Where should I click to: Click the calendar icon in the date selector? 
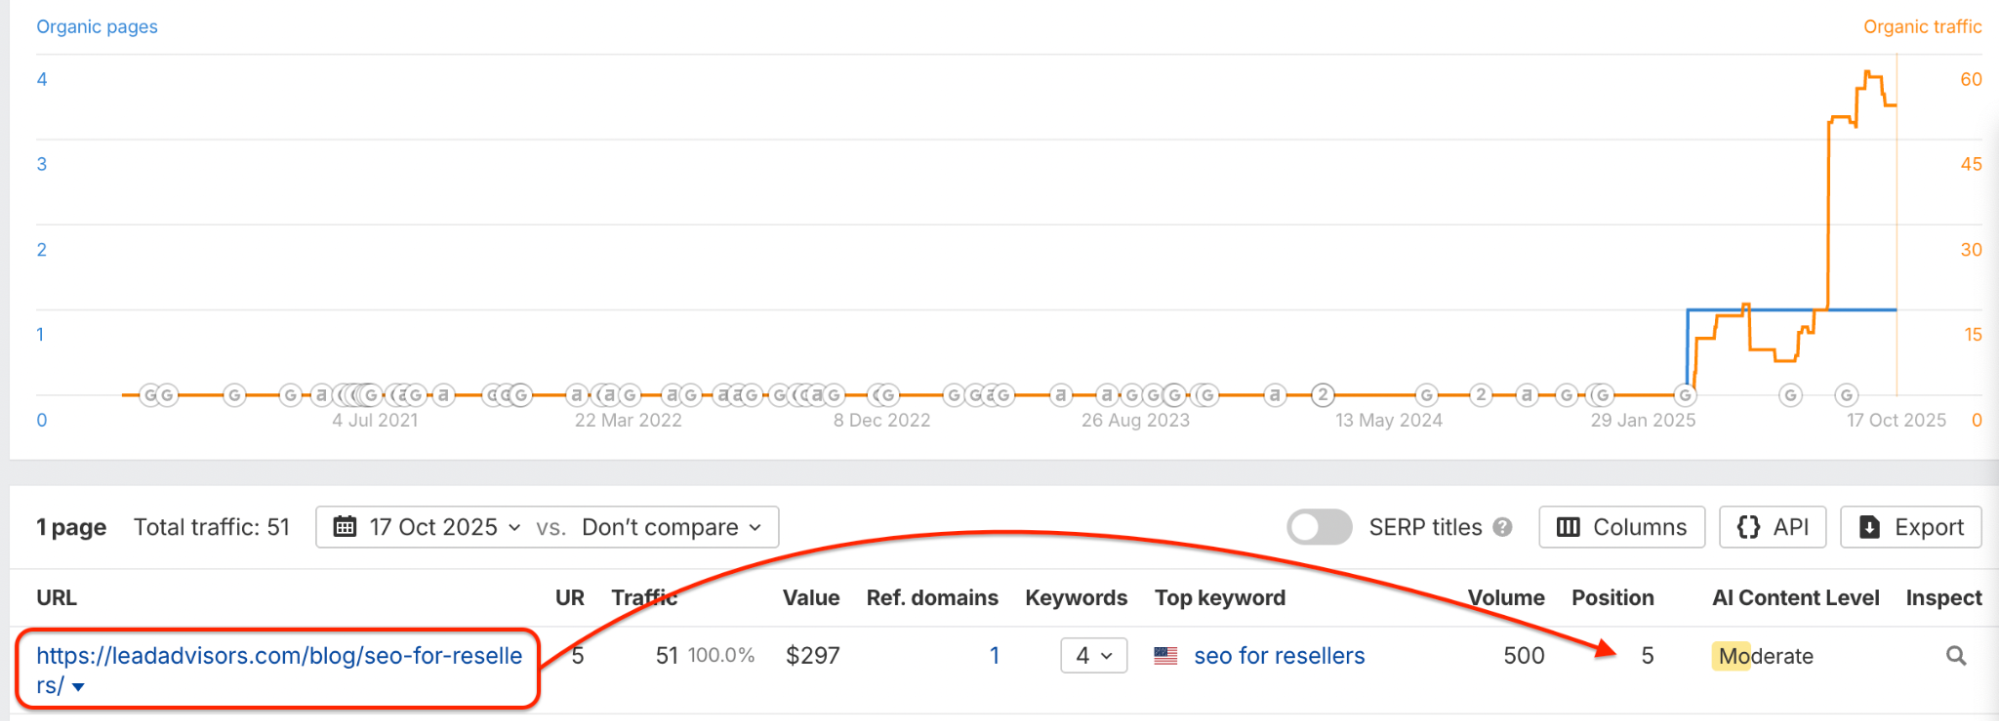pos(345,527)
